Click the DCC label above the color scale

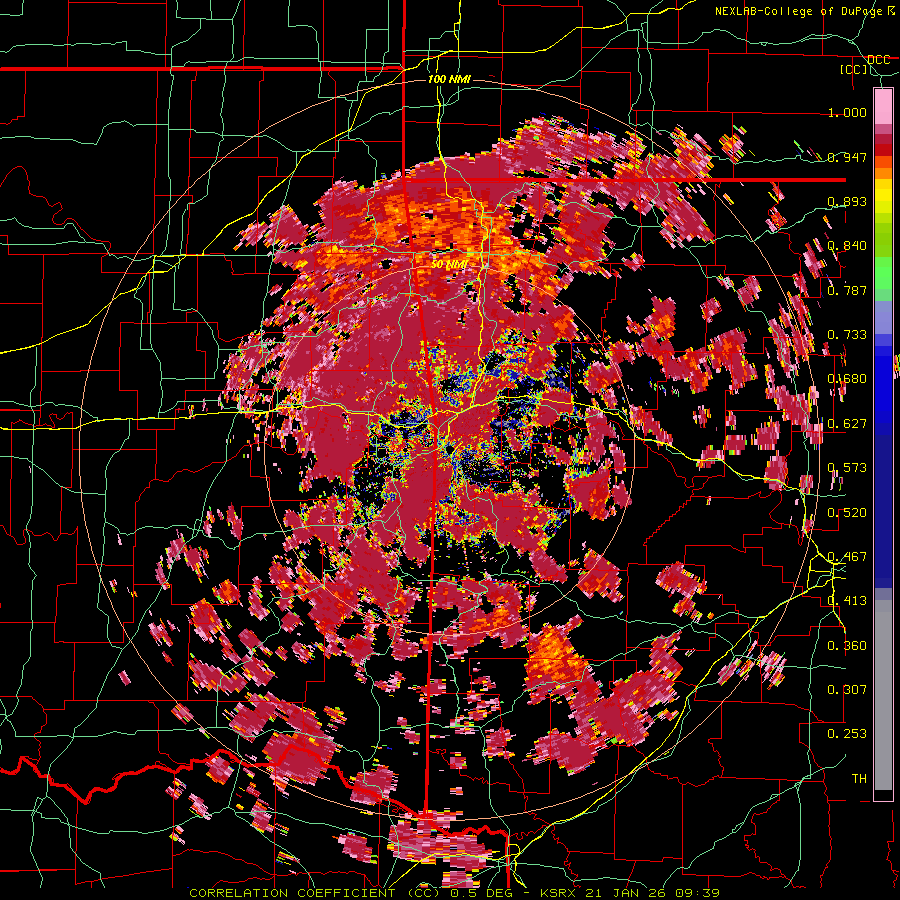tap(878, 60)
